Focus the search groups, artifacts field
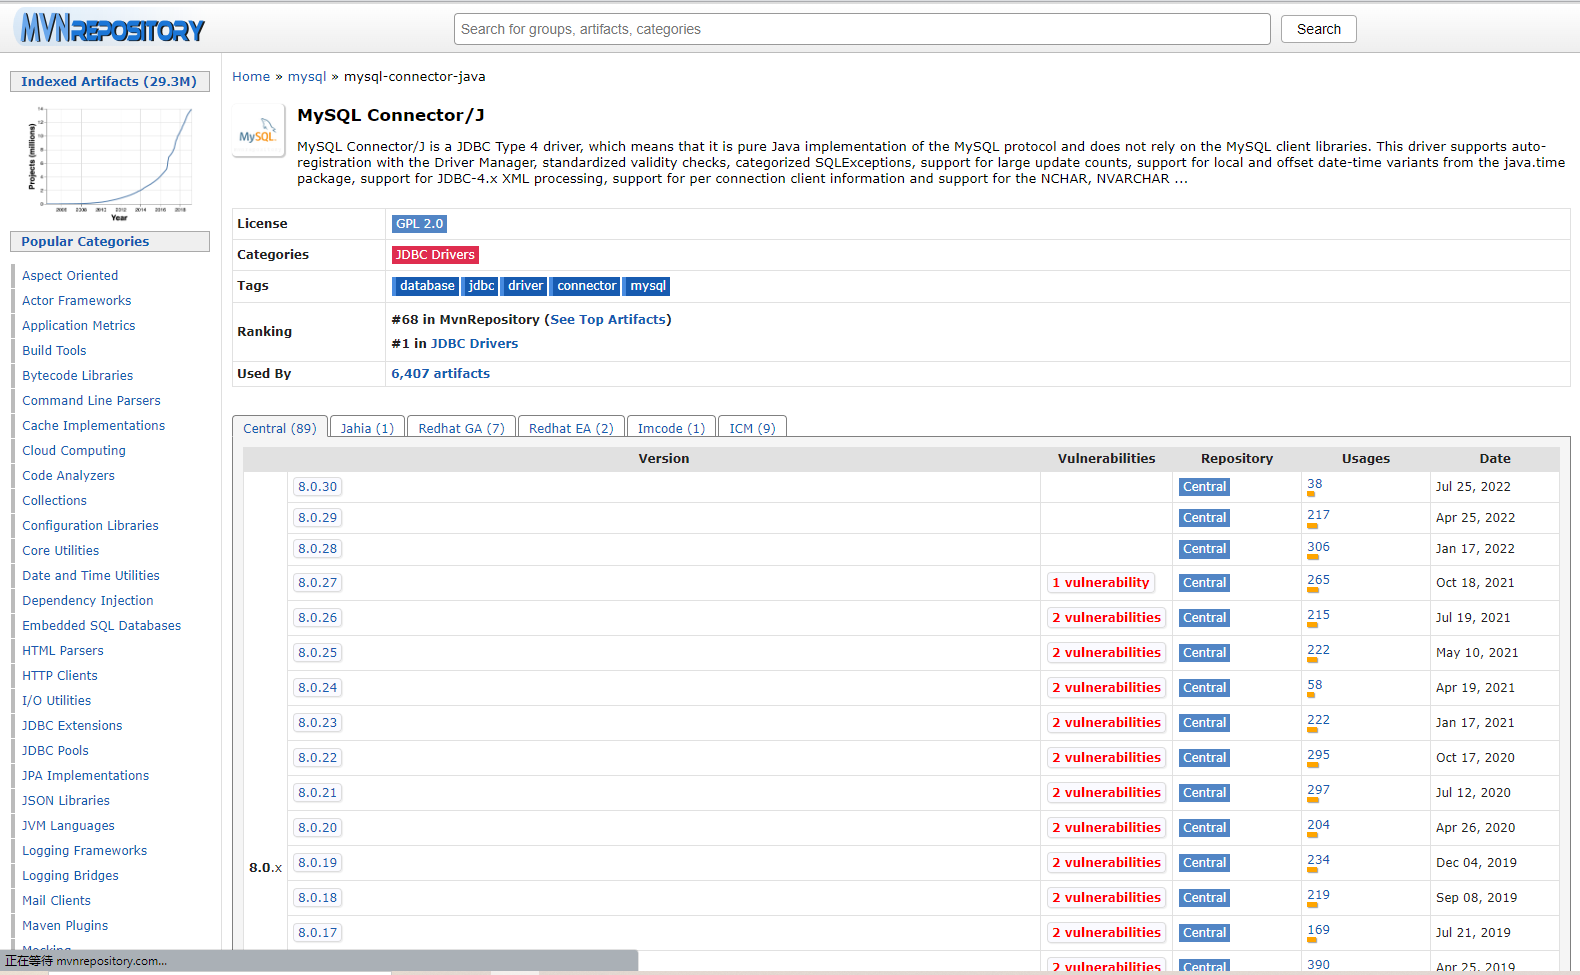1580x975 pixels. [862, 29]
